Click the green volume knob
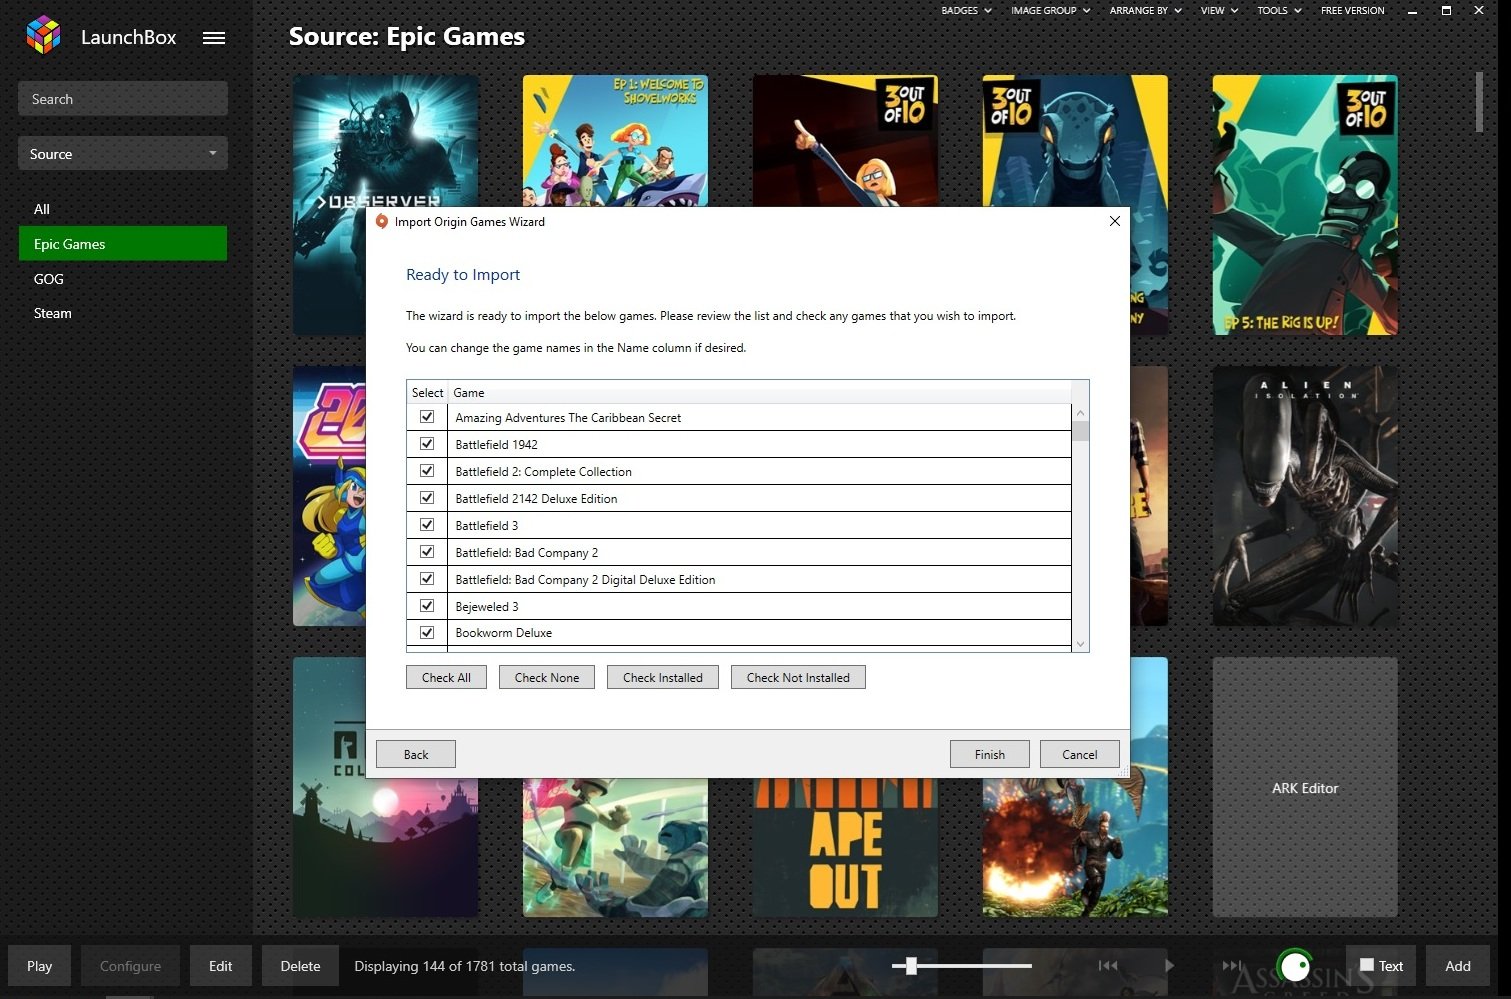Screen dimensions: 1511x999 coord(1295,966)
